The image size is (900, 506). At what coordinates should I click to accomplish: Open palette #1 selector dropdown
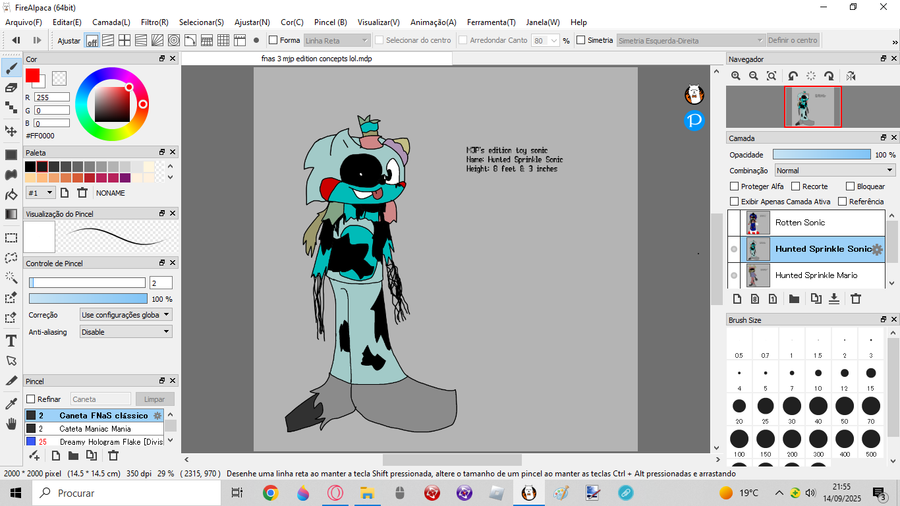40,193
